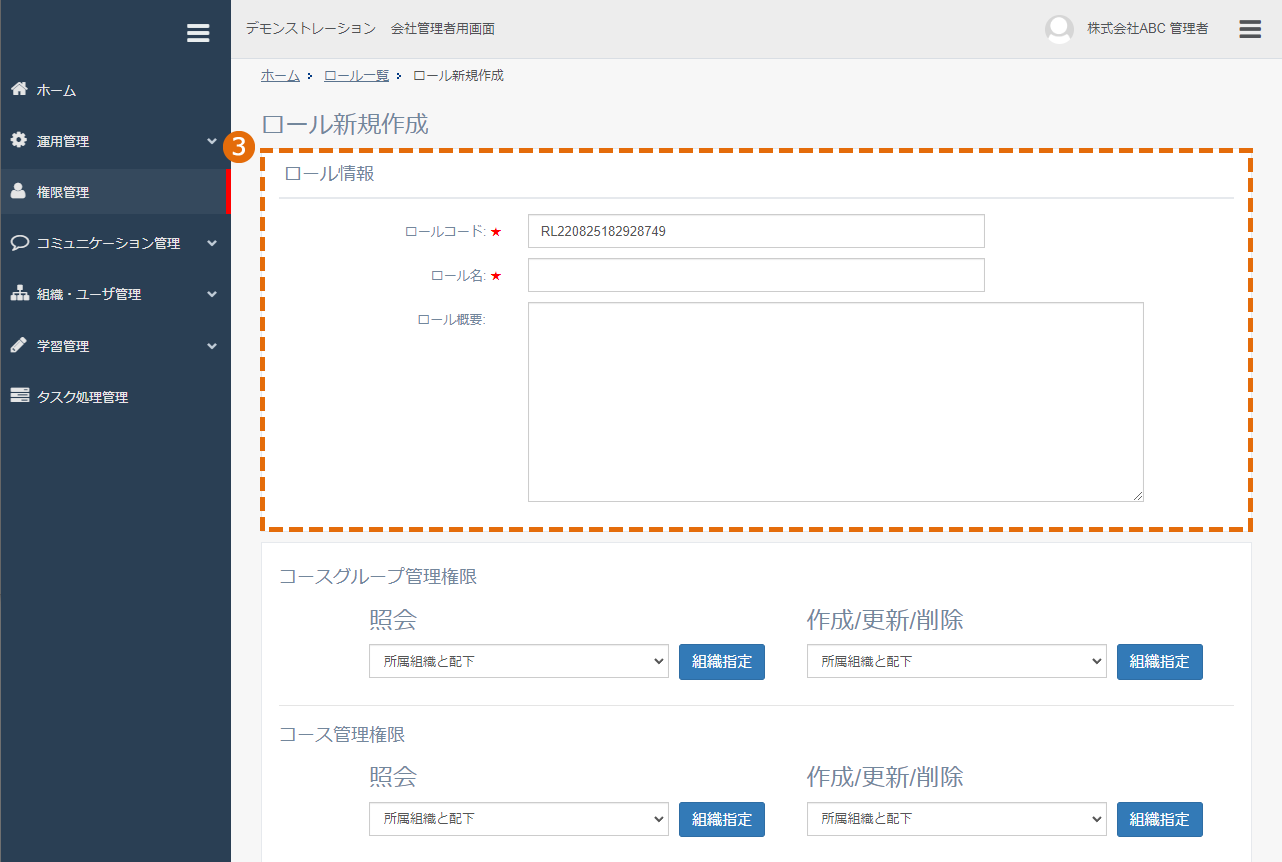The height and width of the screenshot is (862, 1282).
Task: Open コースグループ管理権限 照会 dropdown
Action: pyautogui.click(x=519, y=661)
